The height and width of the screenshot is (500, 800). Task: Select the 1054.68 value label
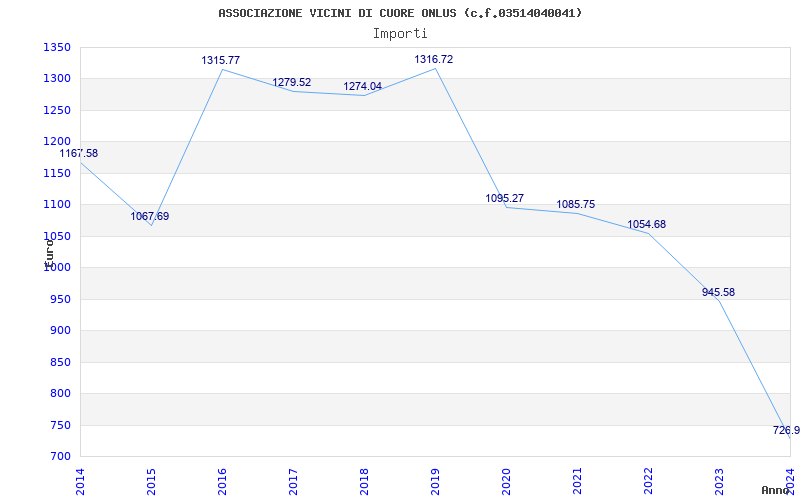(646, 224)
